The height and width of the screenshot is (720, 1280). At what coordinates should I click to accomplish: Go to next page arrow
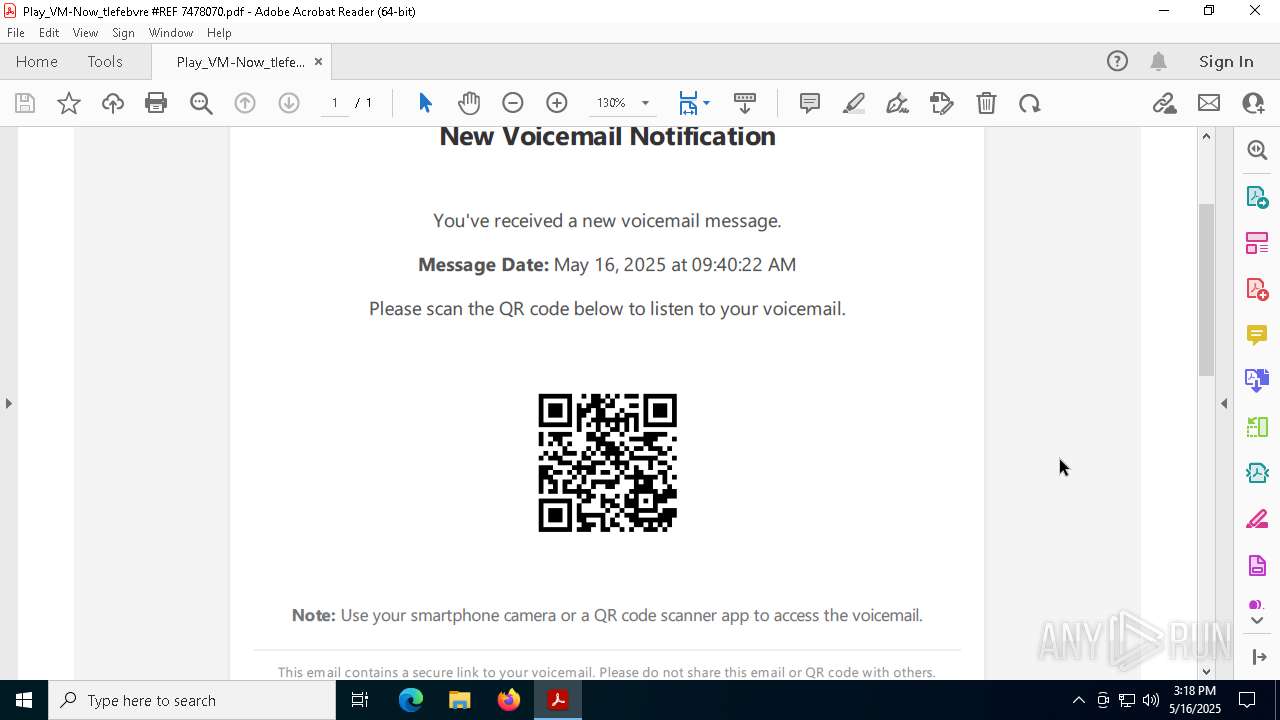point(289,103)
